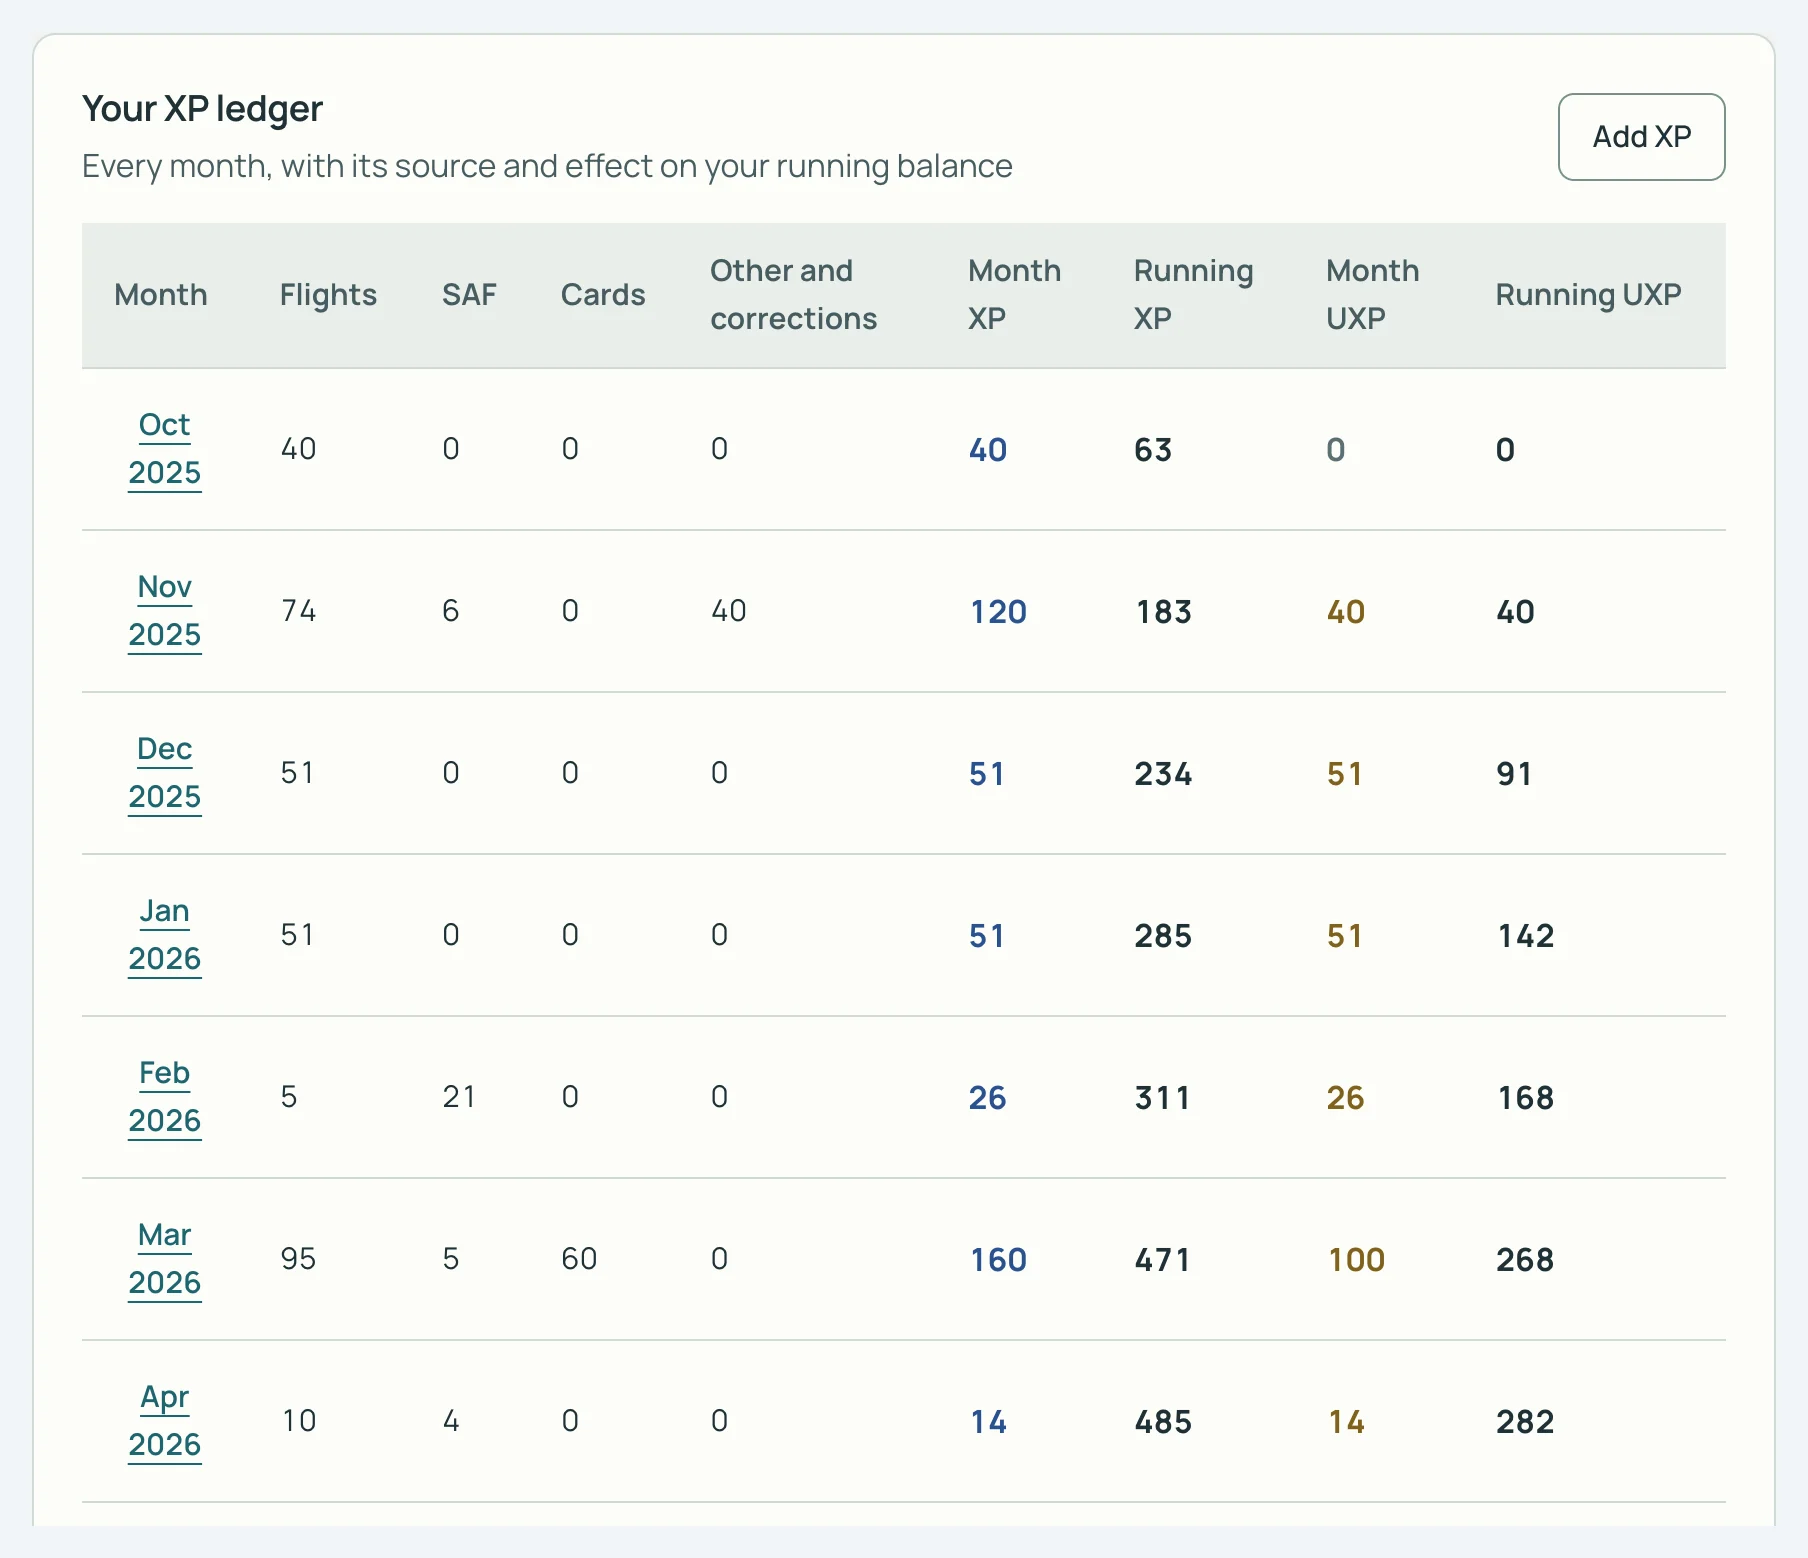Select SAF value 21 in Feb 2026
1808x1558 pixels.
click(x=459, y=1097)
